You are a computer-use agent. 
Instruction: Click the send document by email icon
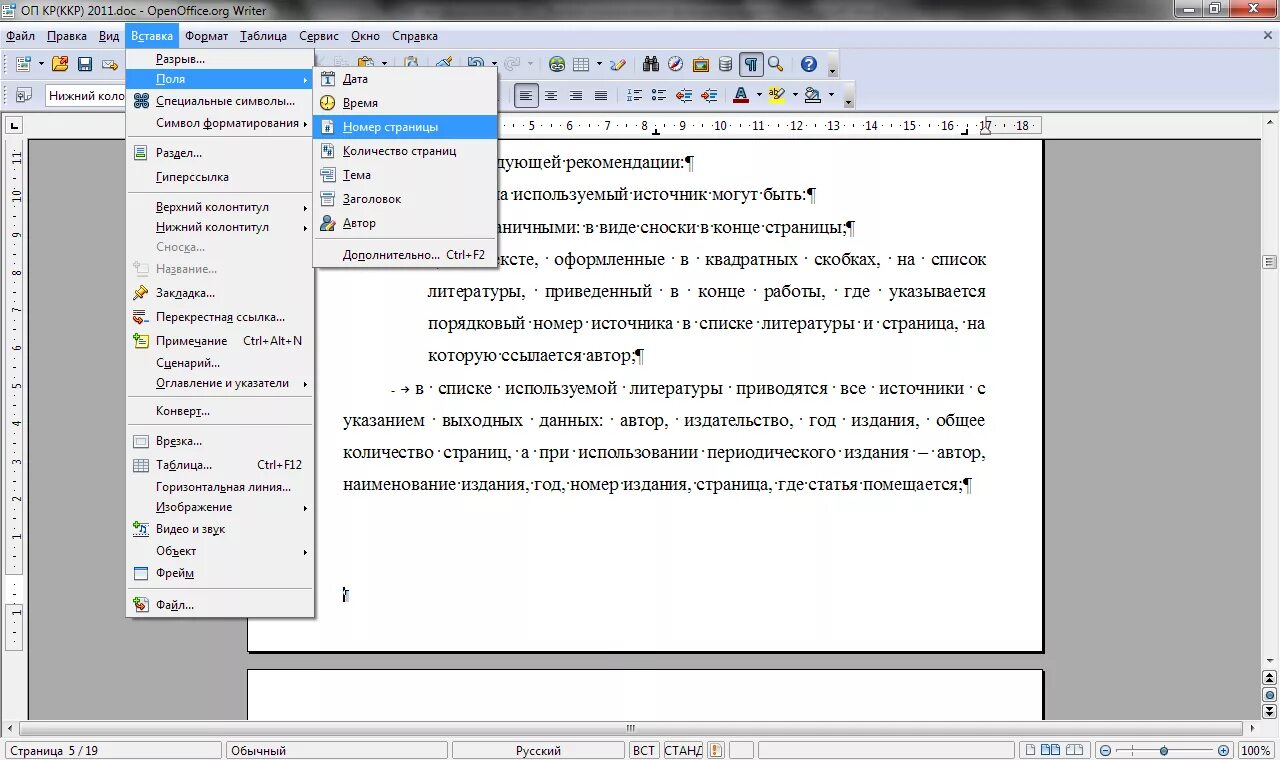point(109,64)
